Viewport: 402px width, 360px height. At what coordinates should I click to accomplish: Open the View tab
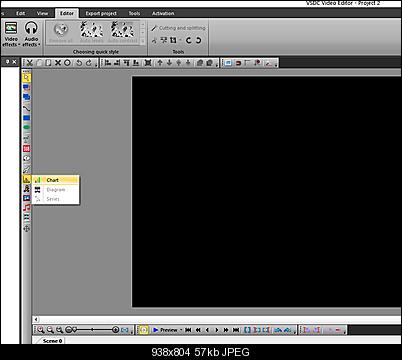pyautogui.click(x=42, y=13)
